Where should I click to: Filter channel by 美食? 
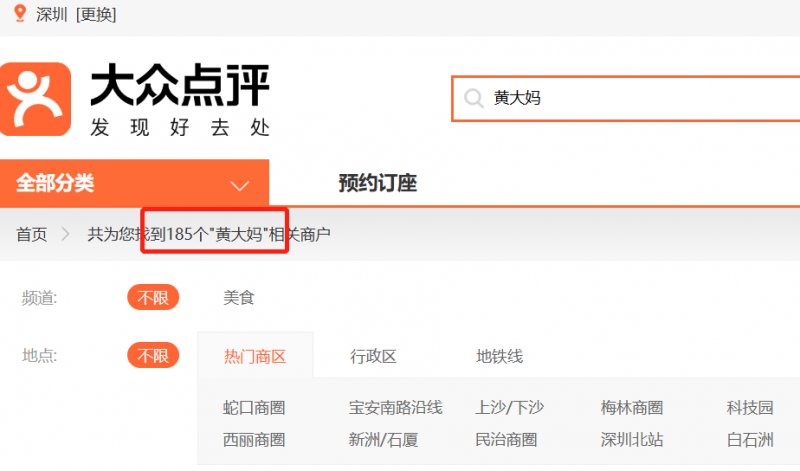(x=239, y=298)
